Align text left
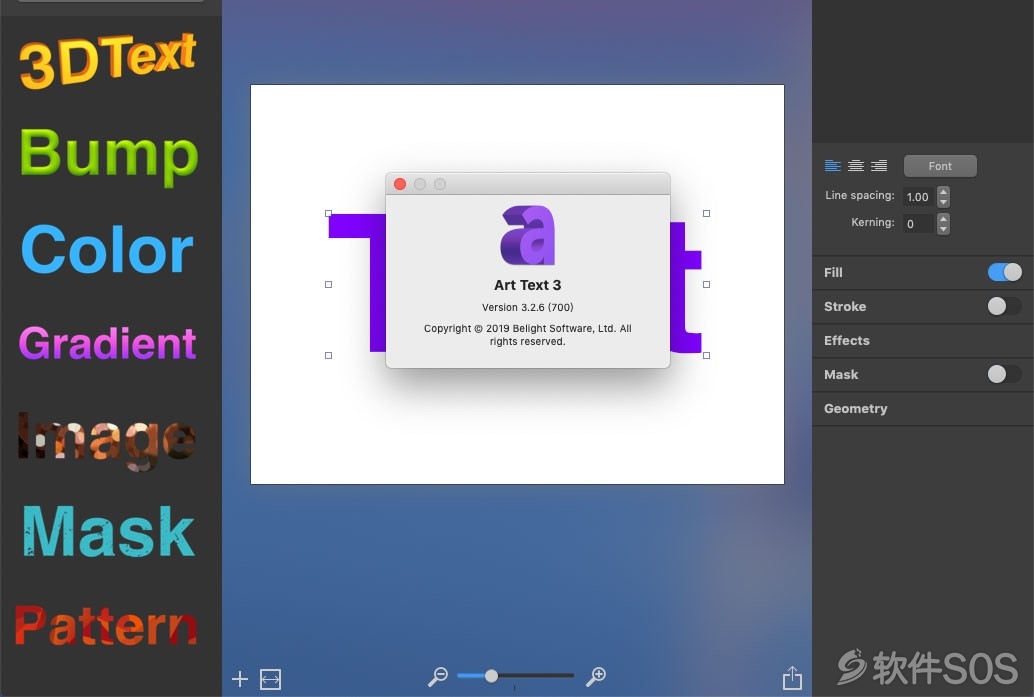The width and height of the screenshot is (1034, 697). pyautogui.click(x=833, y=166)
